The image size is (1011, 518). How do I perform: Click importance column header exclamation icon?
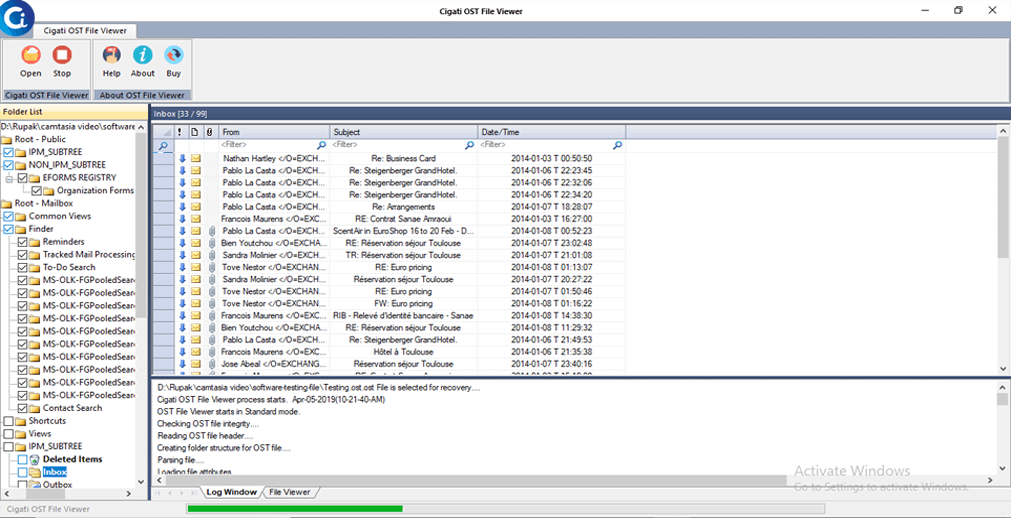(x=180, y=132)
